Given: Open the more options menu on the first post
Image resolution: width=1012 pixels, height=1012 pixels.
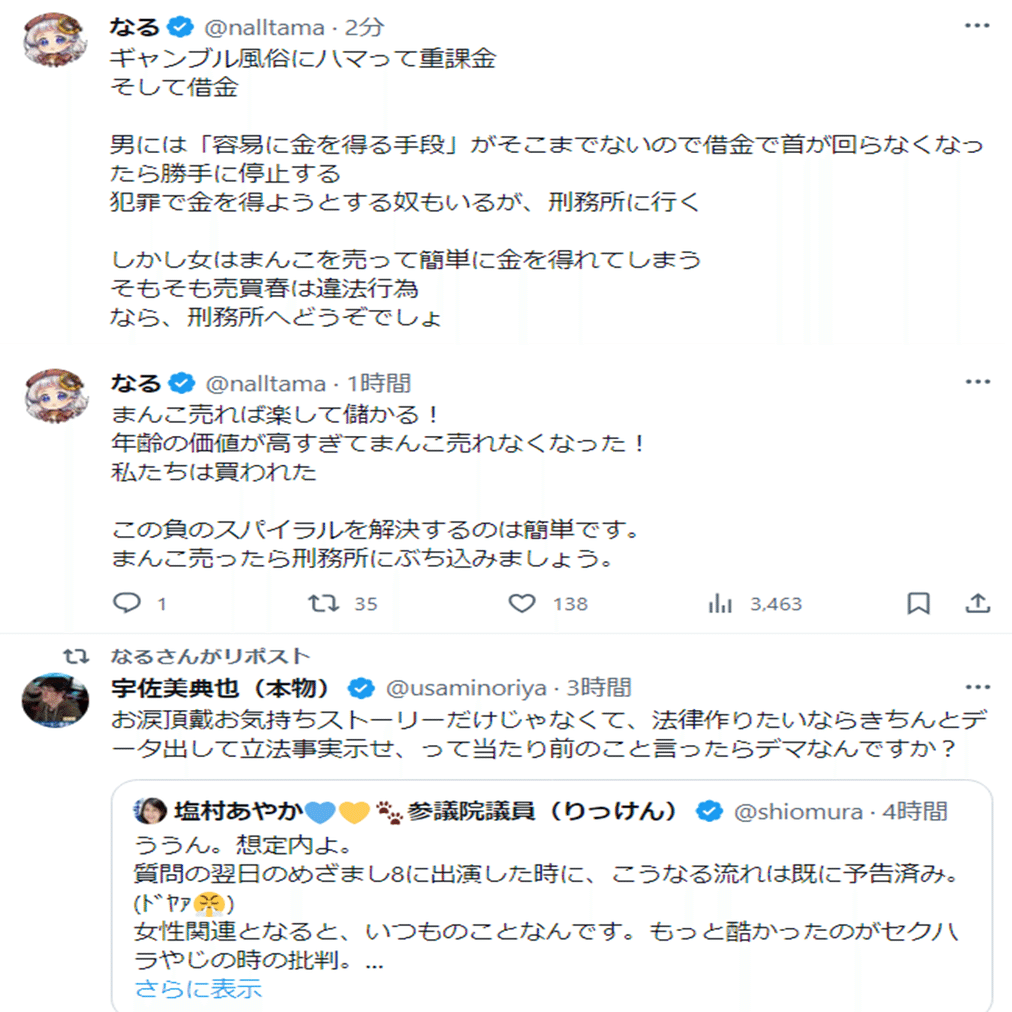Looking at the screenshot, I should click(x=977, y=25).
